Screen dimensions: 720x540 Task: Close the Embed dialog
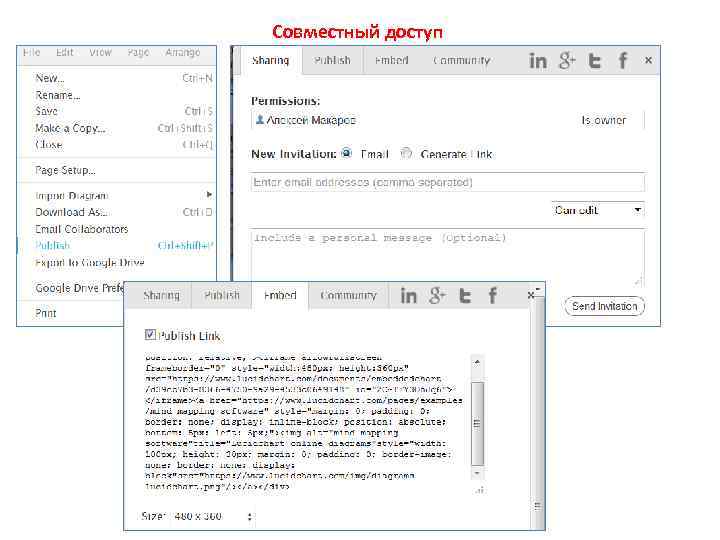coord(531,295)
